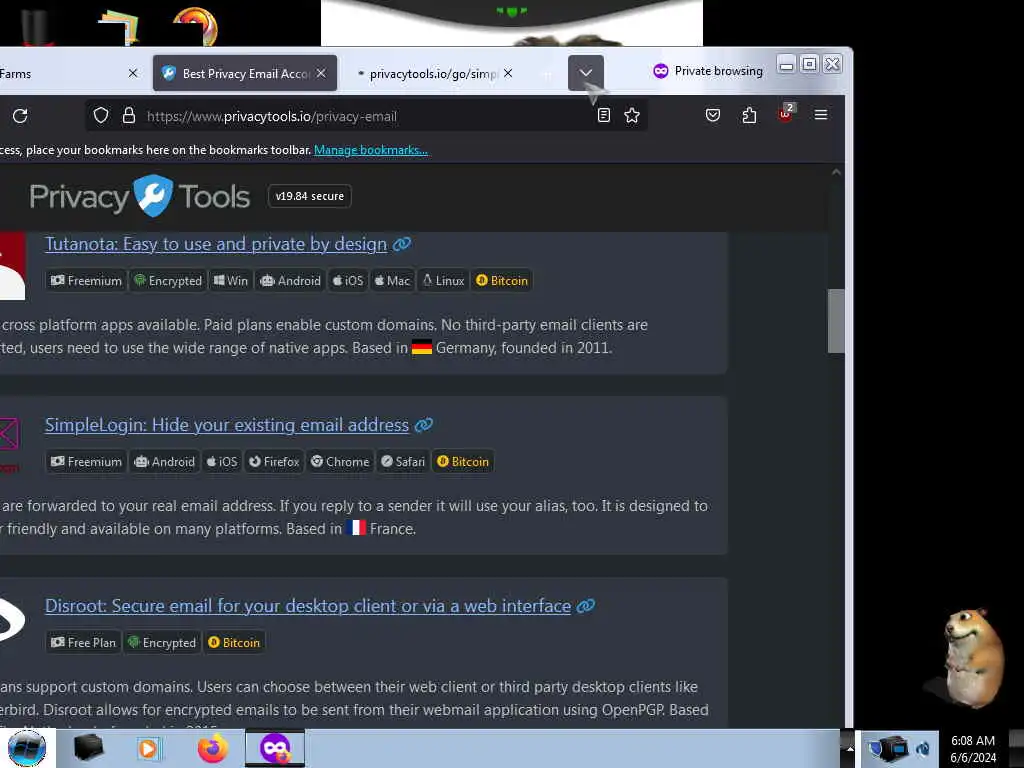Click SimpleLogin's Android tag
The height and width of the screenshot is (768, 1024).
pyautogui.click(x=165, y=462)
